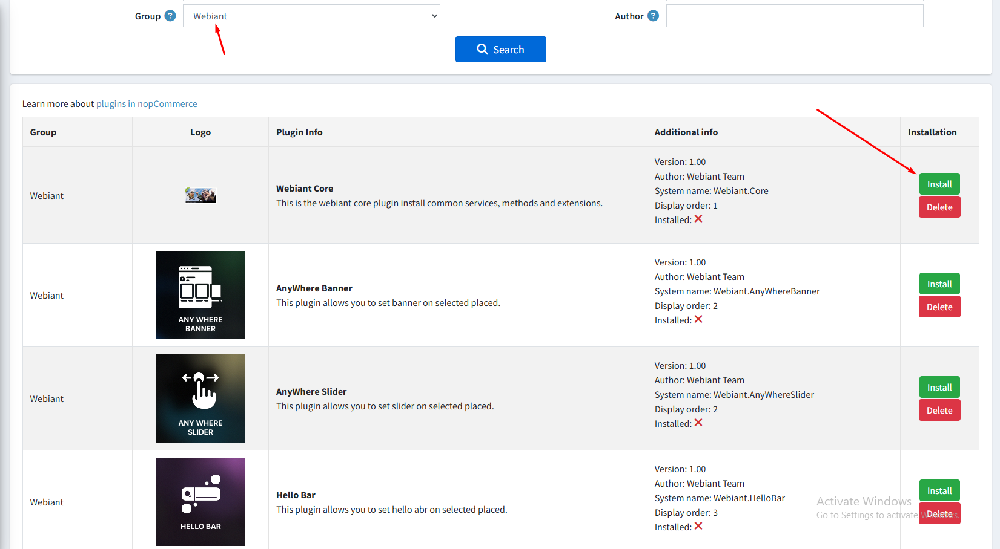Click the AnyWhere Slider plugin logo
Image resolution: width=1000 pixels, height=549 pixels.
point(200,398)
